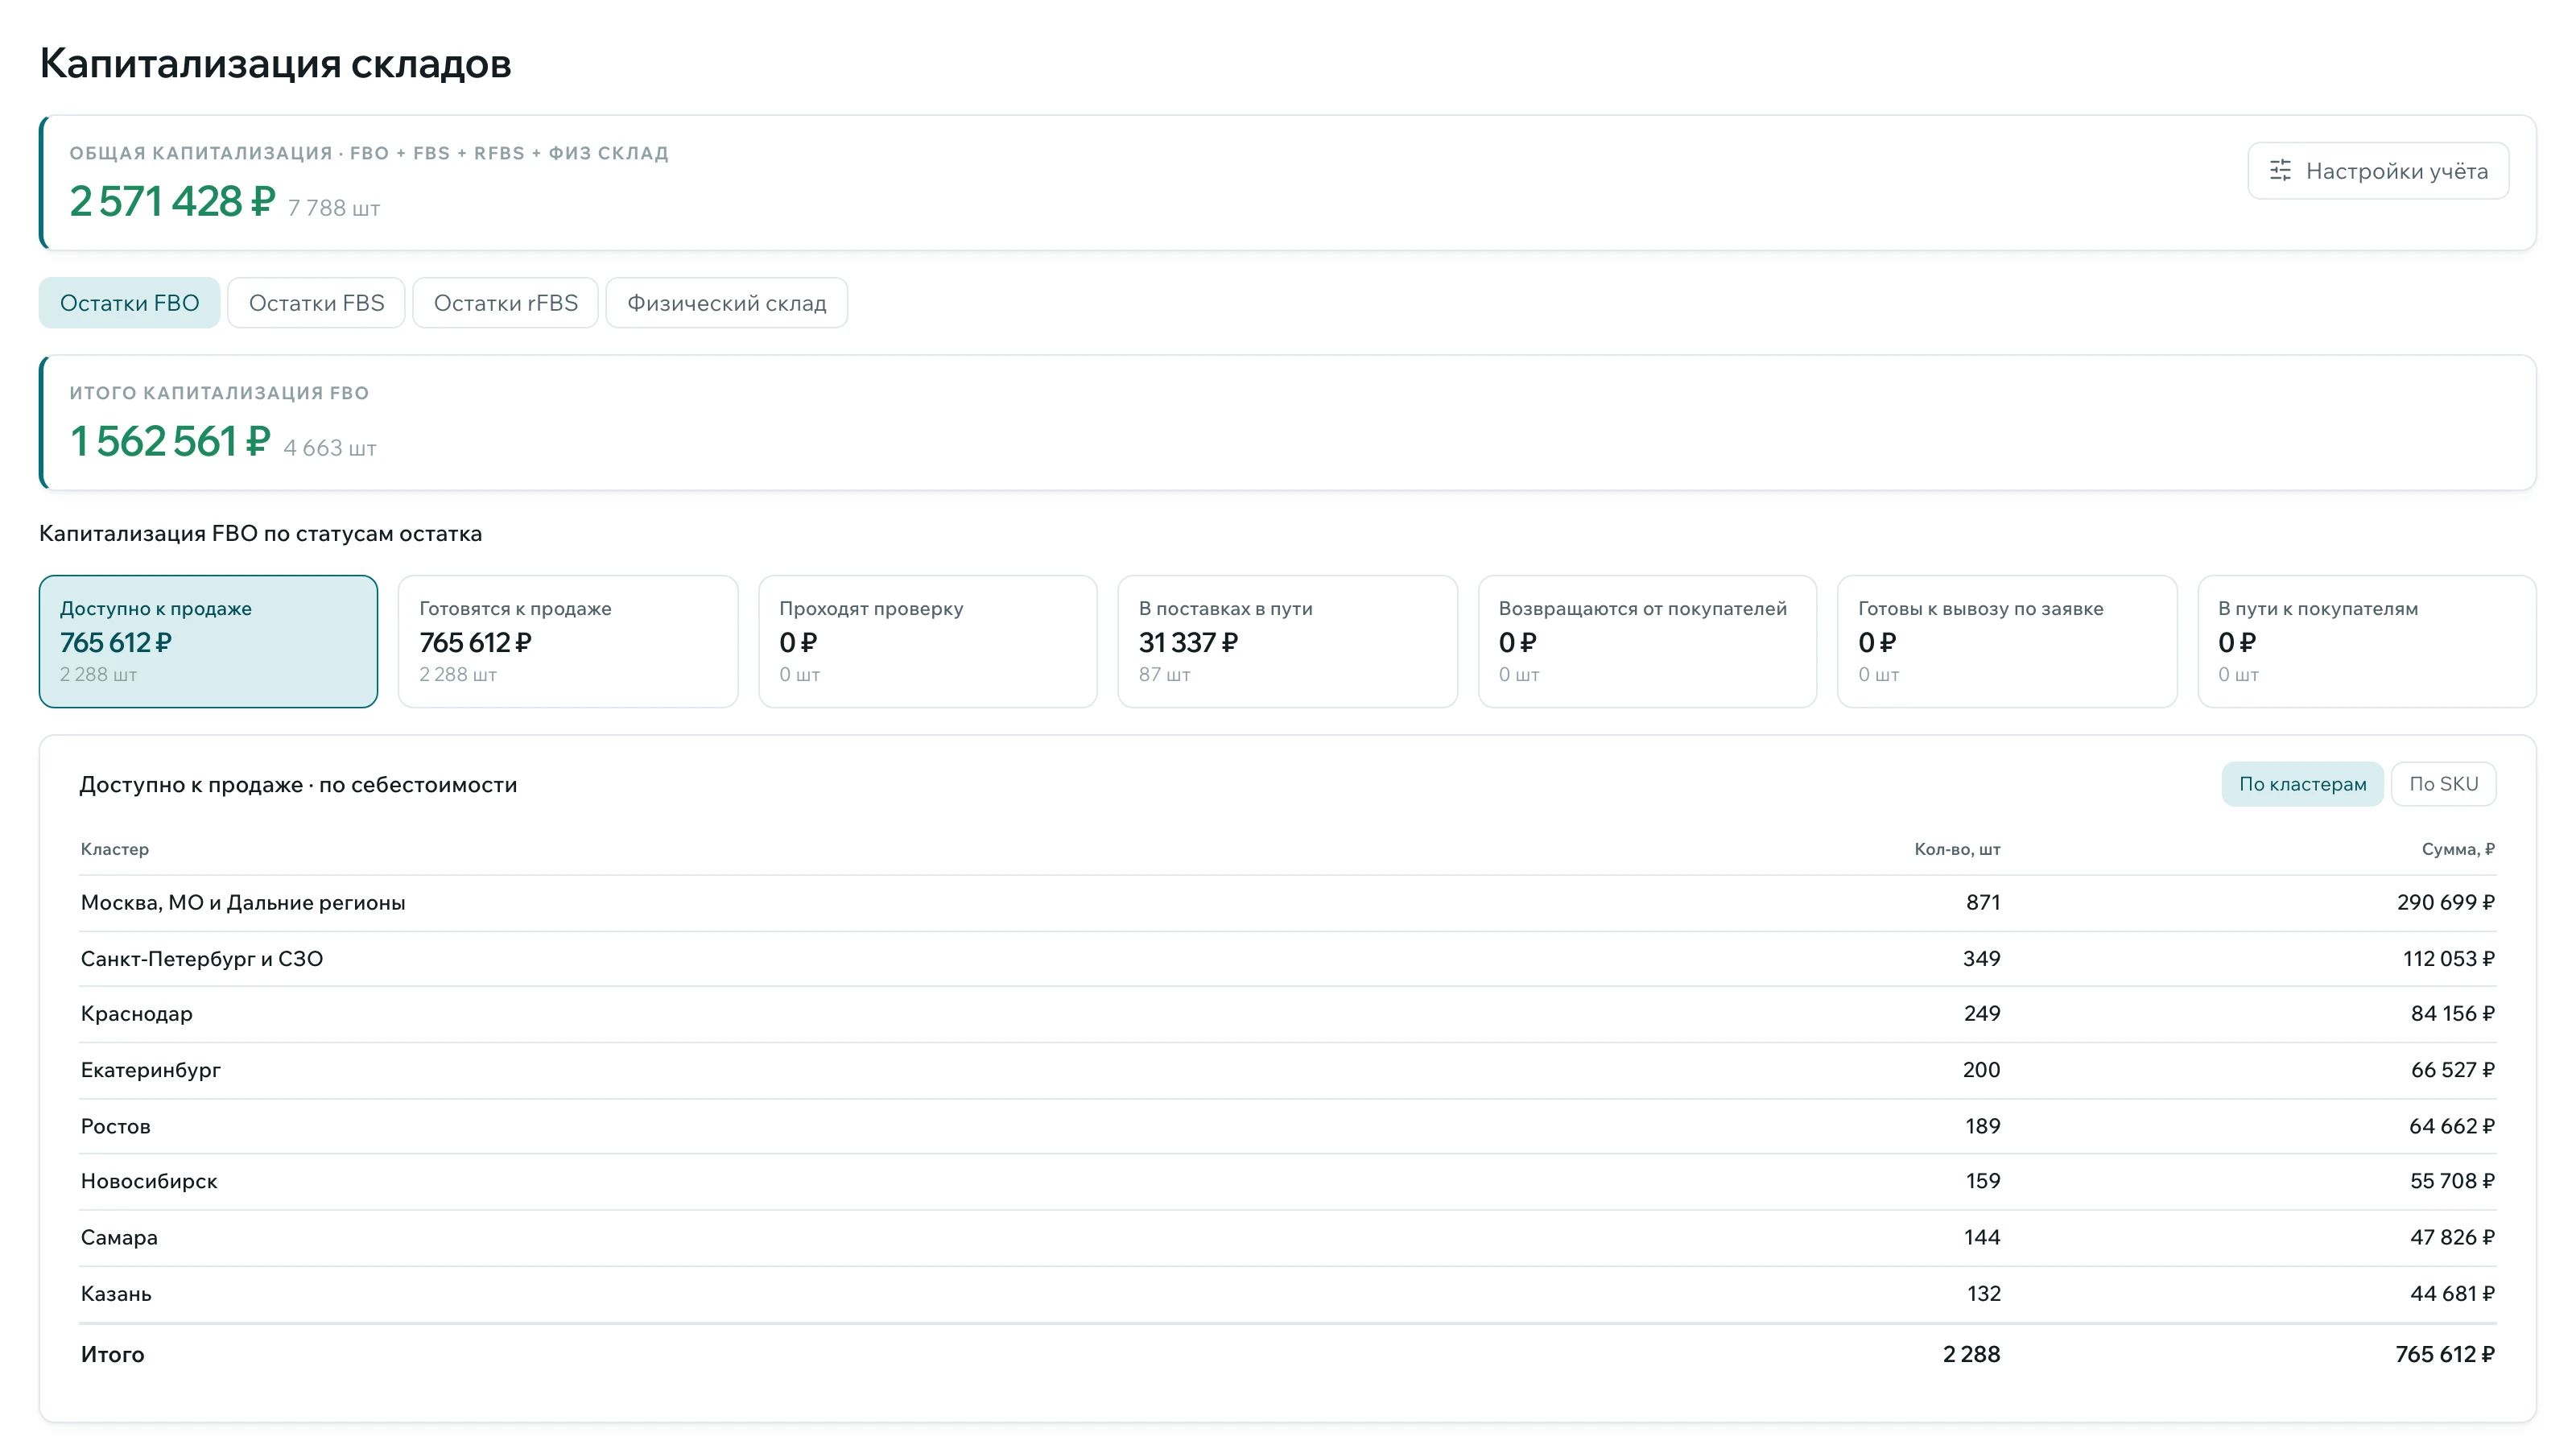This screenshot has height=1449, width=2576.
Task: Click the Капитализация FBO по статусам остатка heading
Action: pos(260,534)
